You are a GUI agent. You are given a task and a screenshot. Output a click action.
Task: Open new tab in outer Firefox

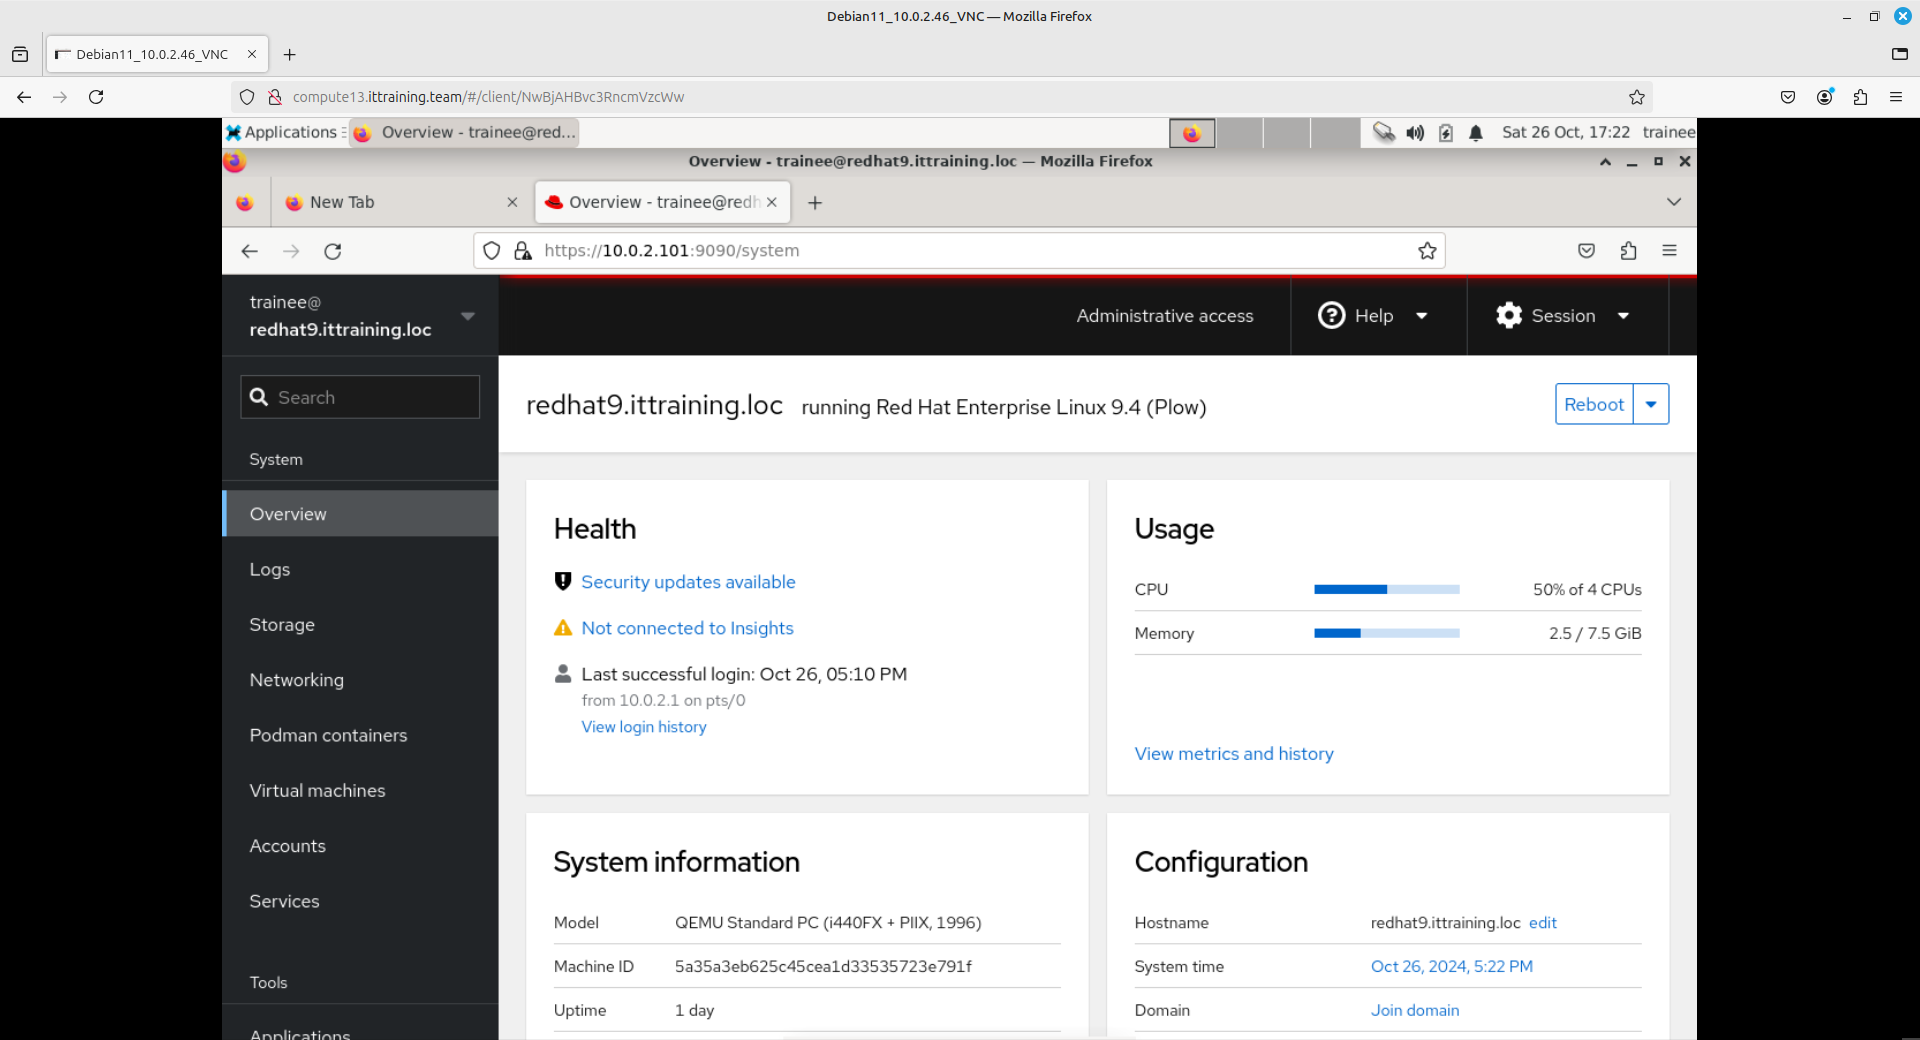(x=290, y=55)
